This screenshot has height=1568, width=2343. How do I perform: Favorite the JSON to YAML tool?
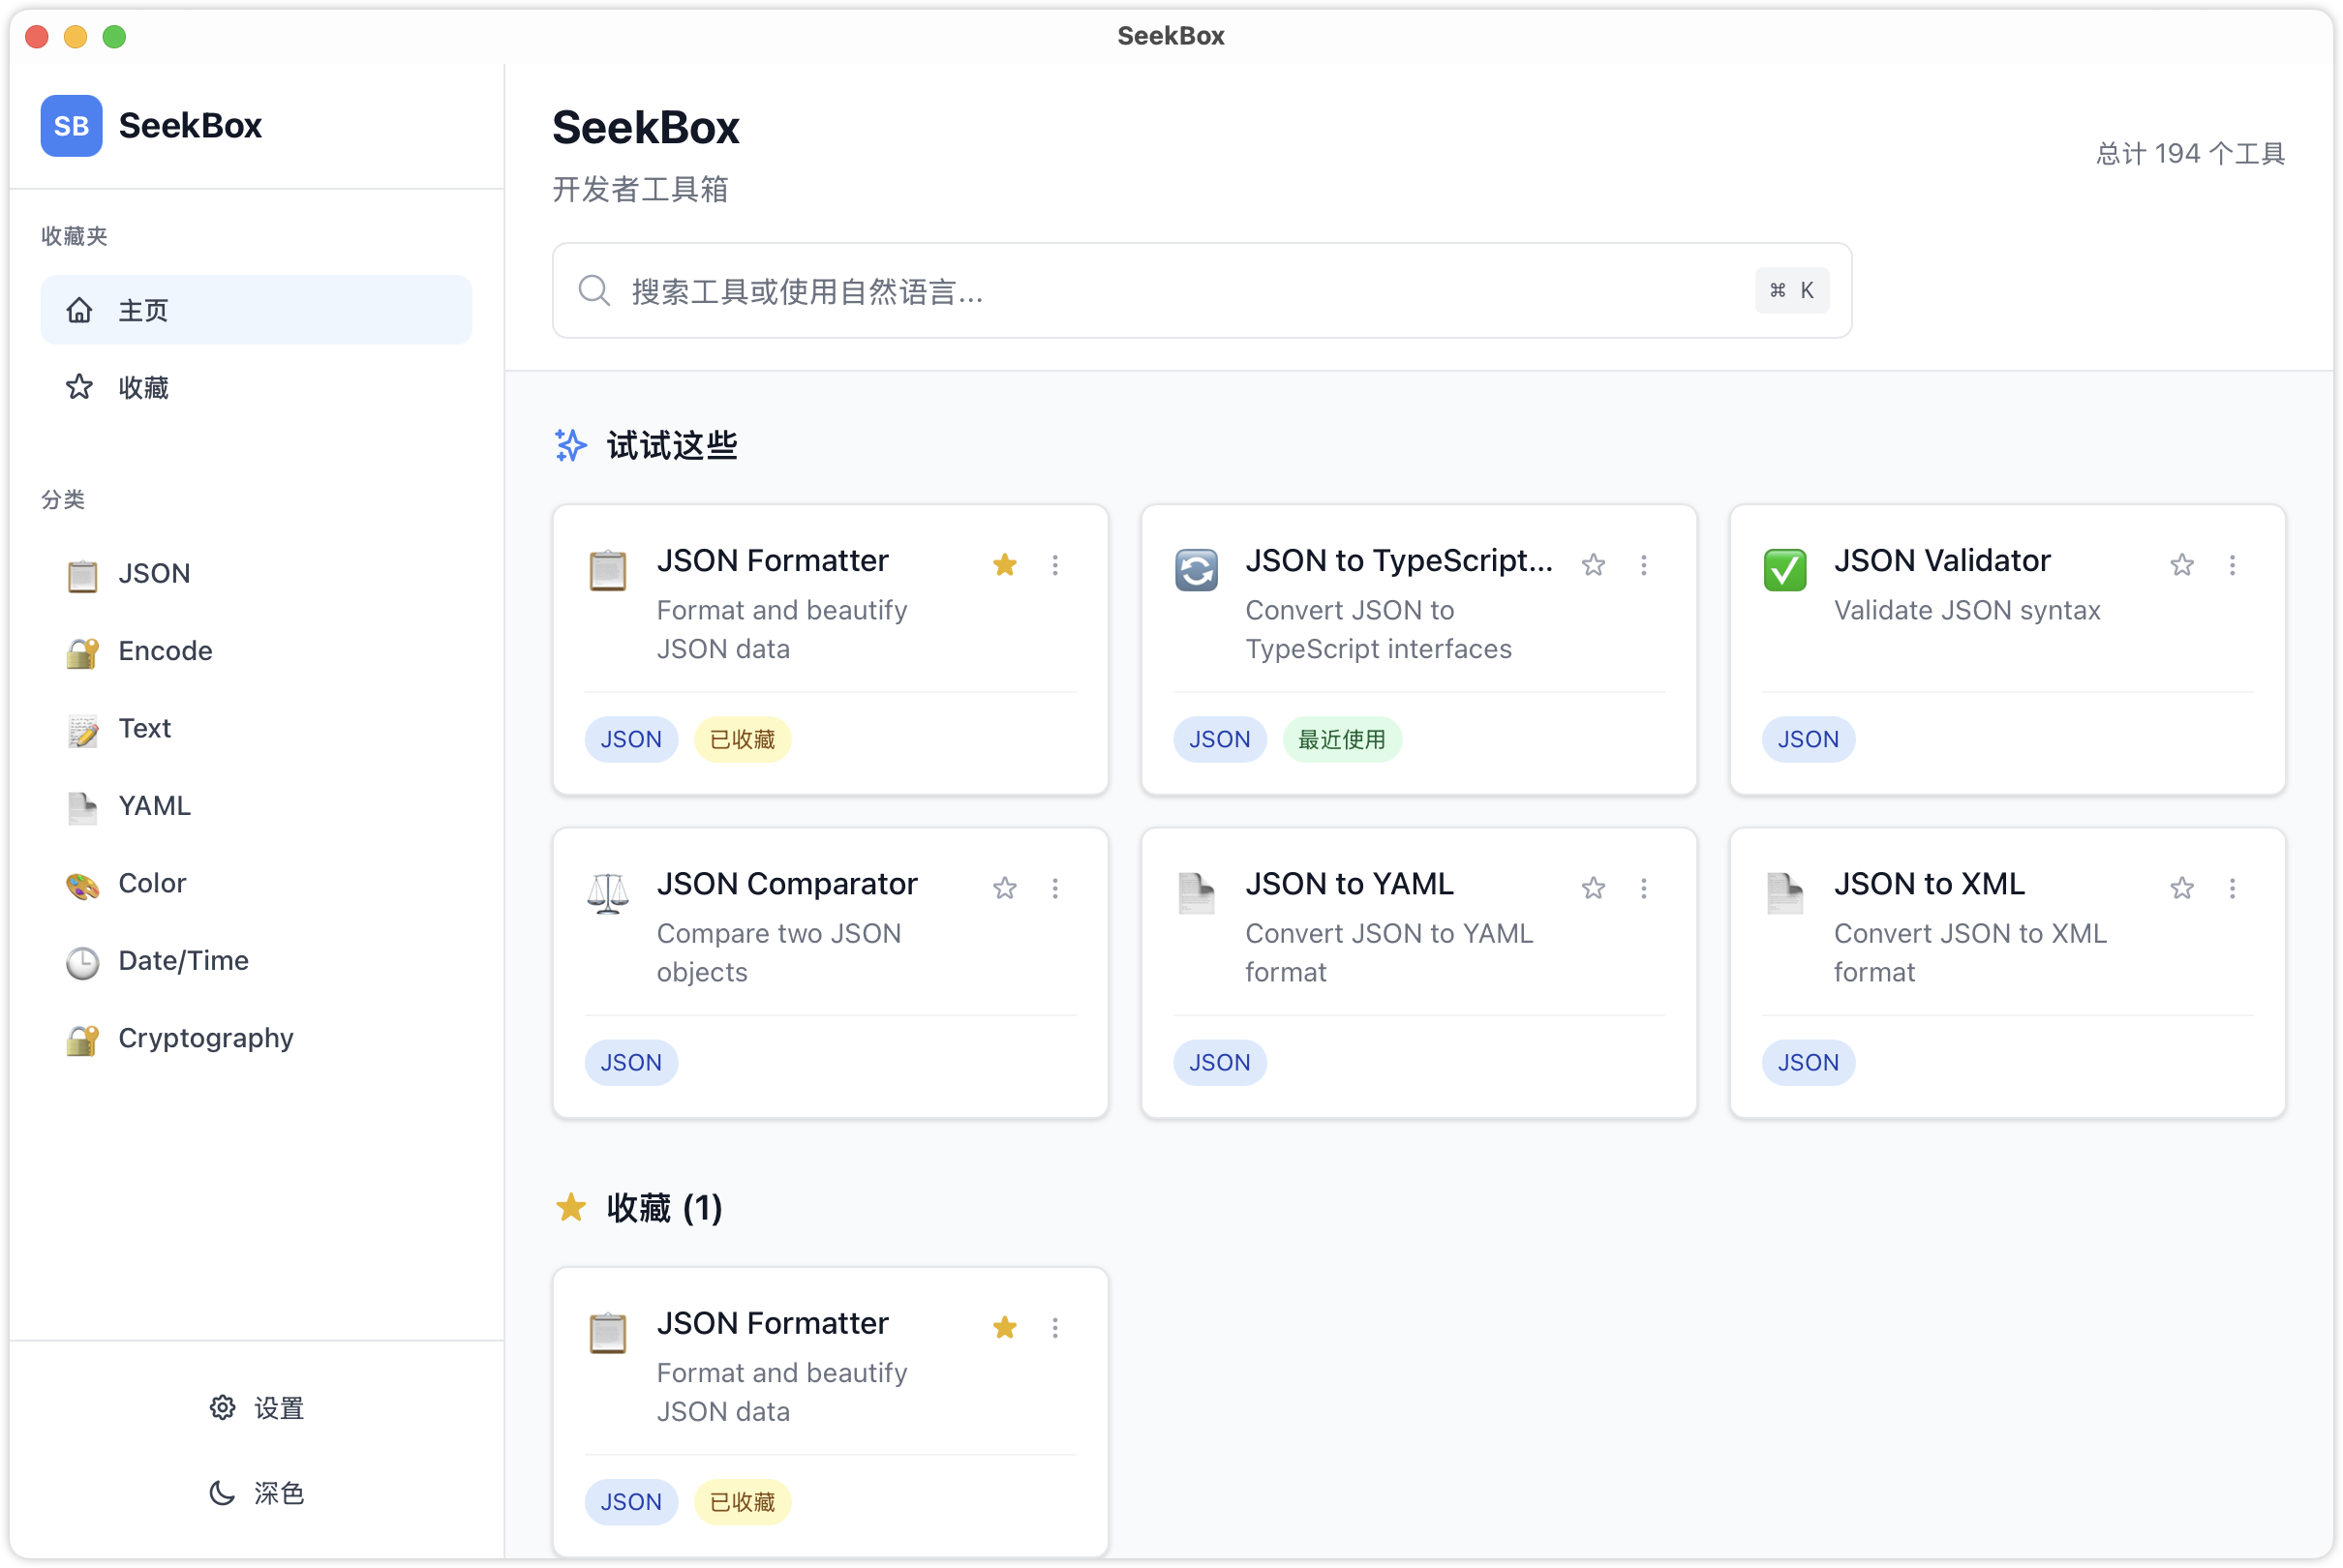pos(1593,888)
